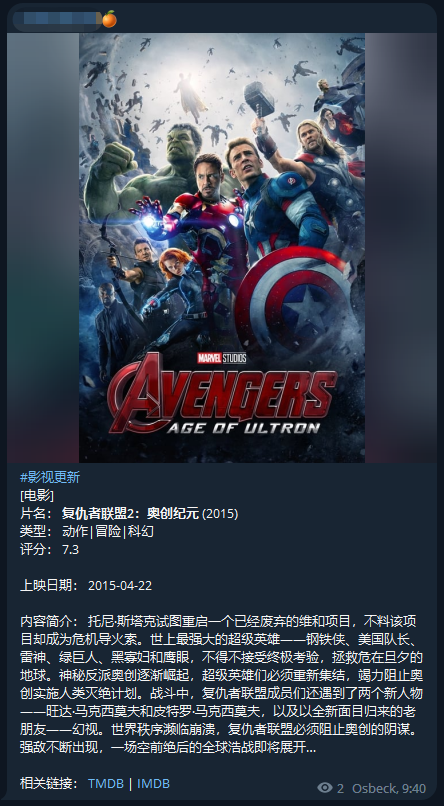444x806 pixels.
Task: Click the [电影] category label
Action: point(36,496)
